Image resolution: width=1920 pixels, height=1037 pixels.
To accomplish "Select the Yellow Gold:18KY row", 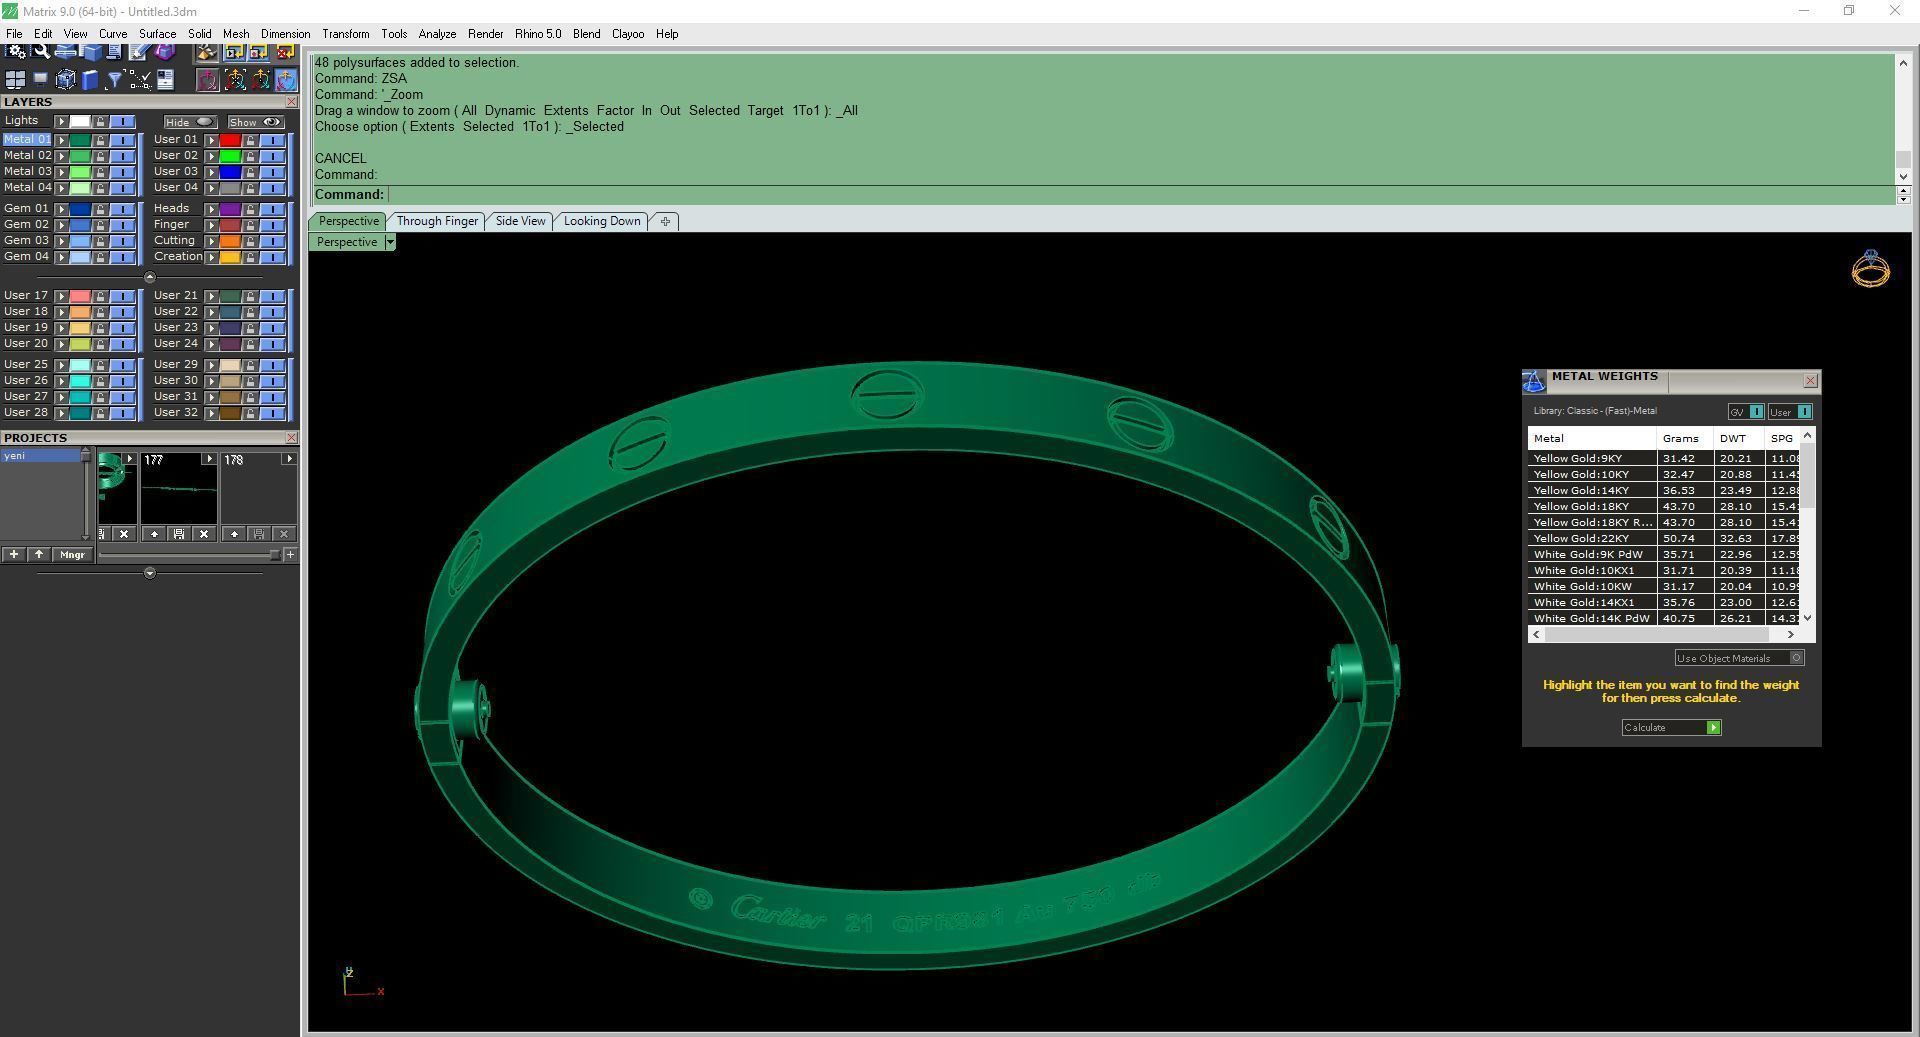I will tap(1664, 506).
